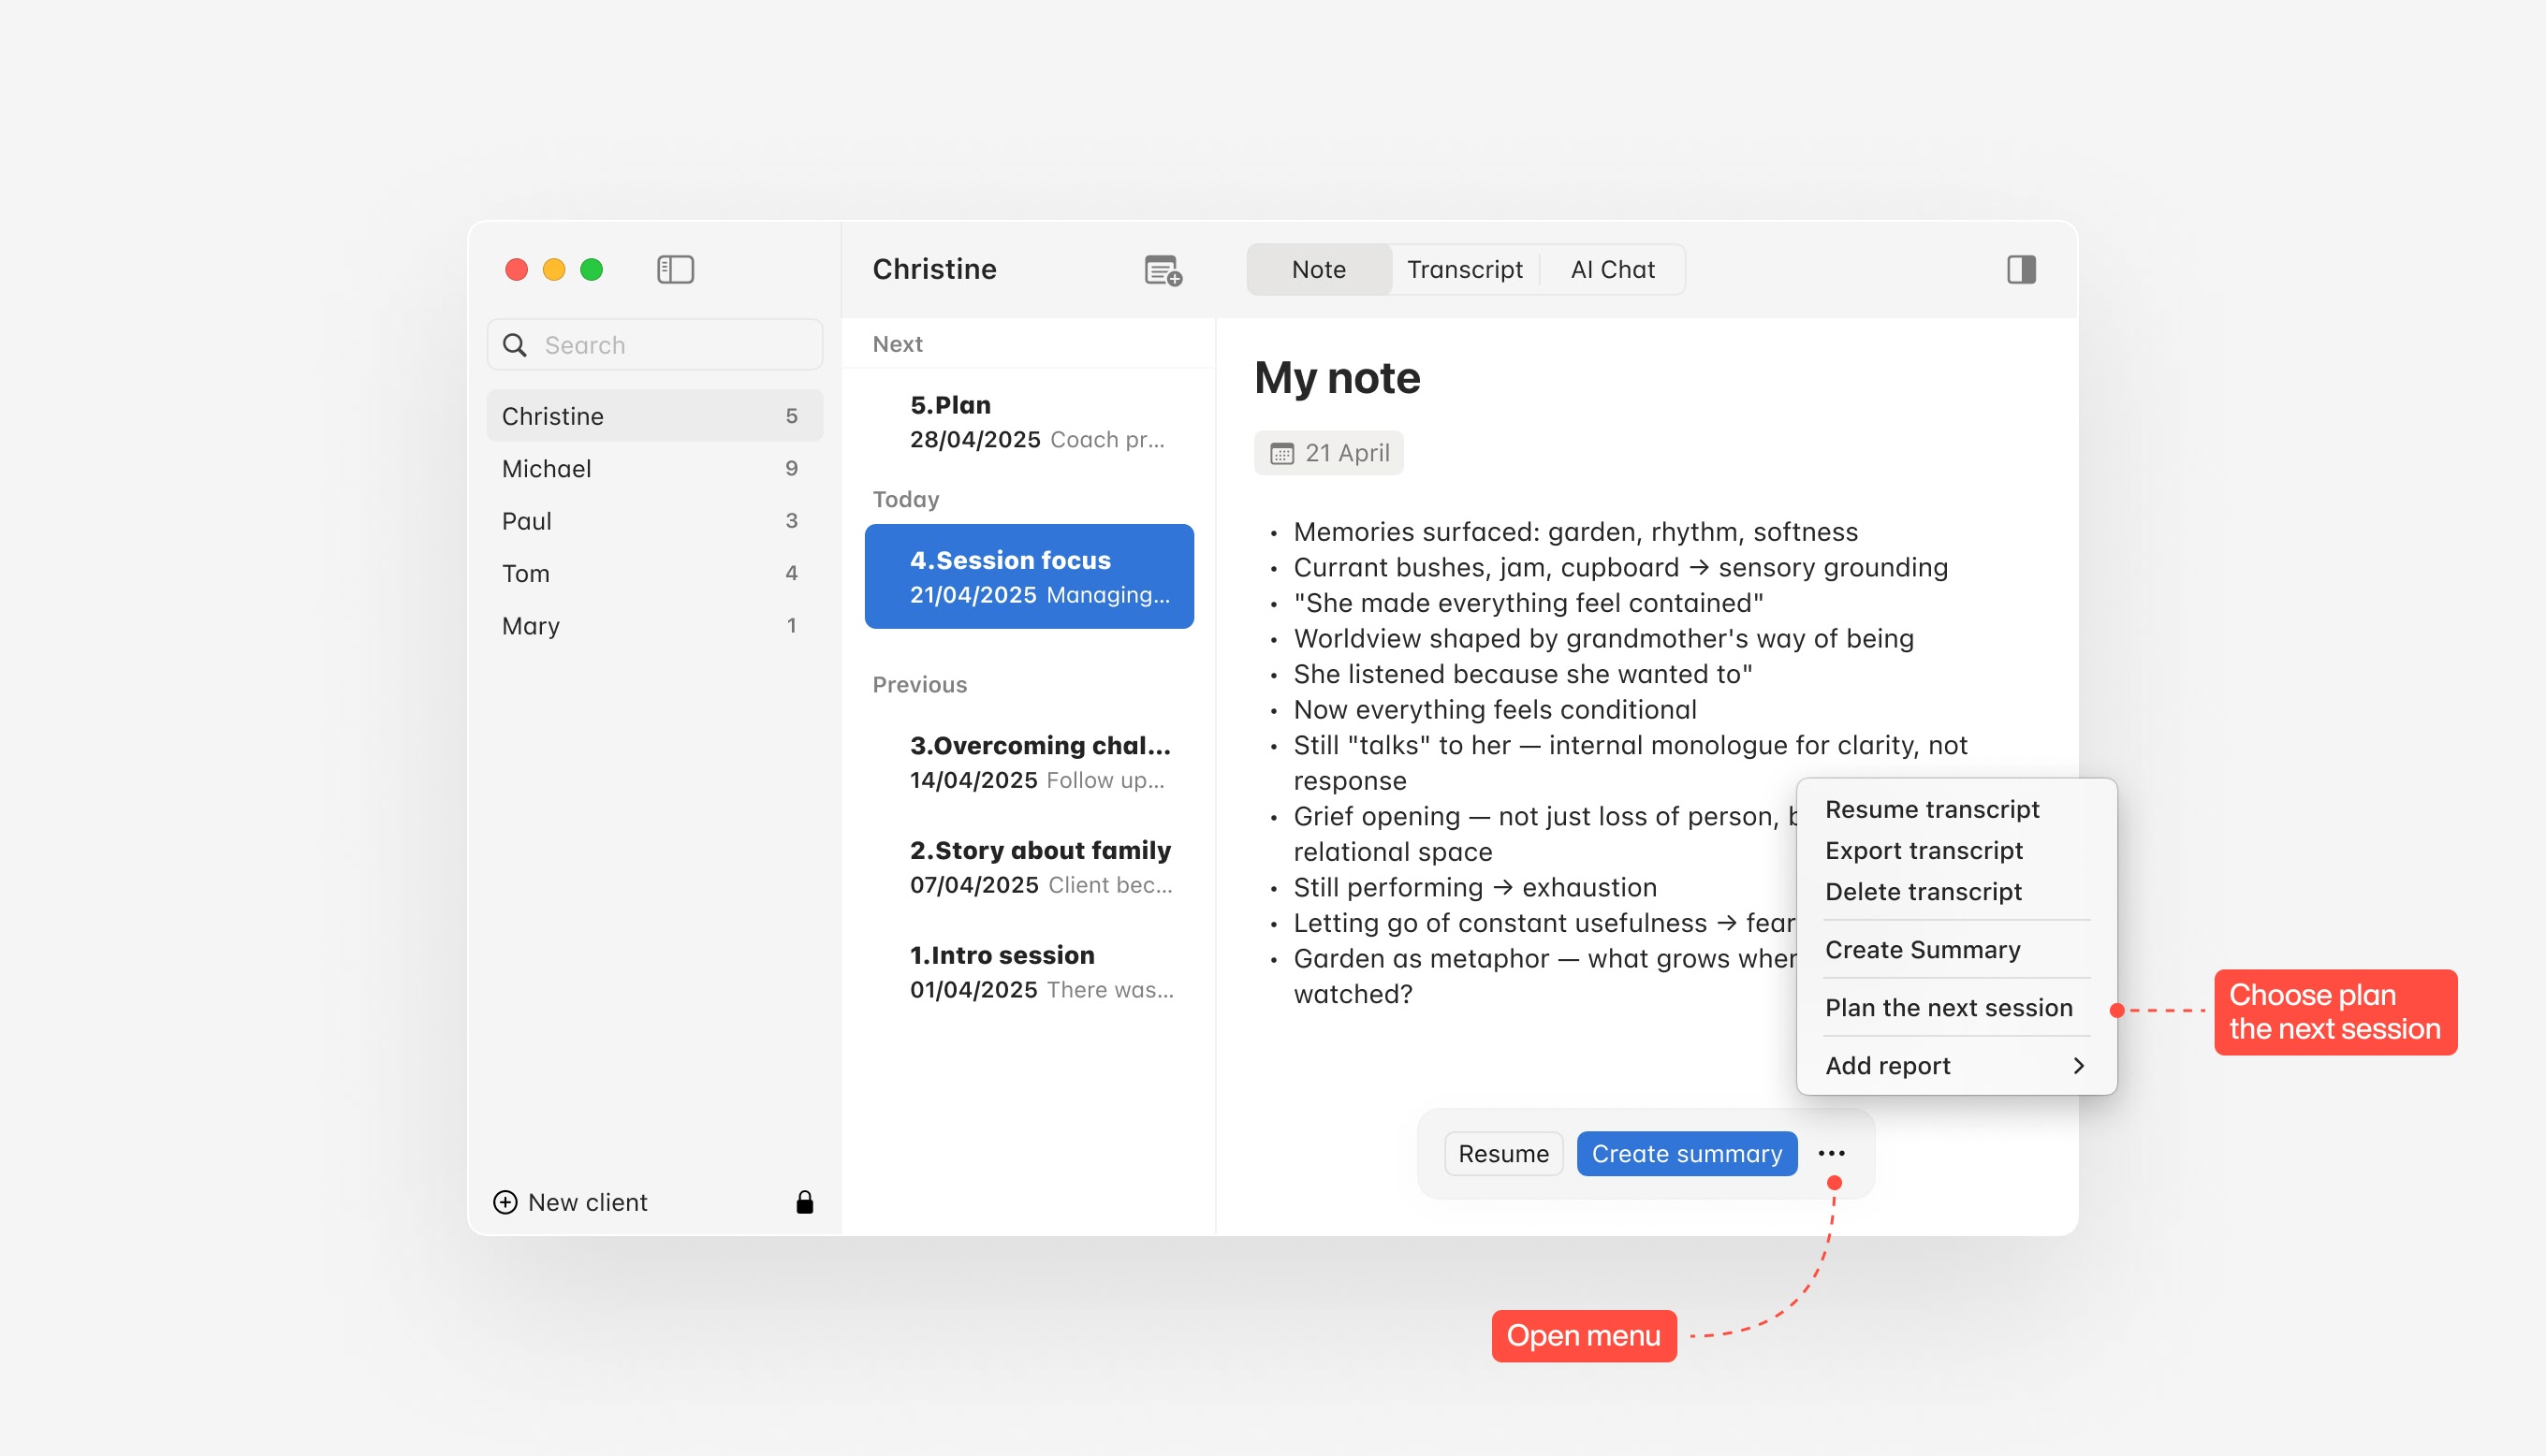Screen dimensions: 2546x1456
Task: Click the three-dot more options icon
Action: click(x=1831, y=1153)
